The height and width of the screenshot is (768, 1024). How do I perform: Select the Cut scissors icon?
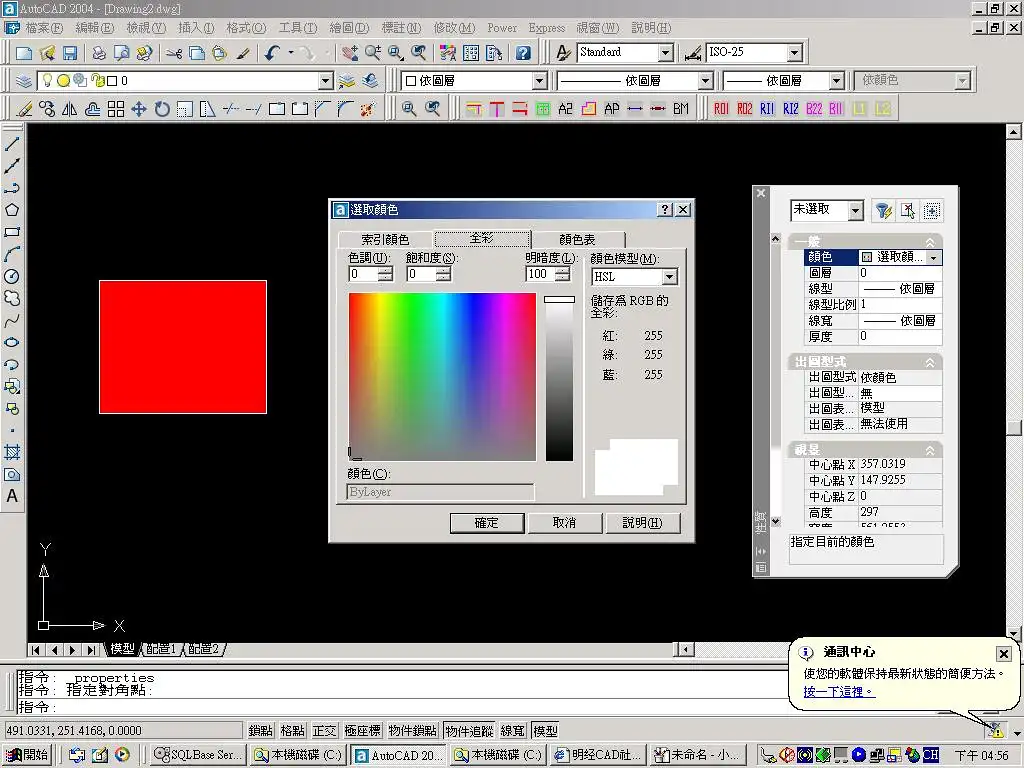(174, 53)
